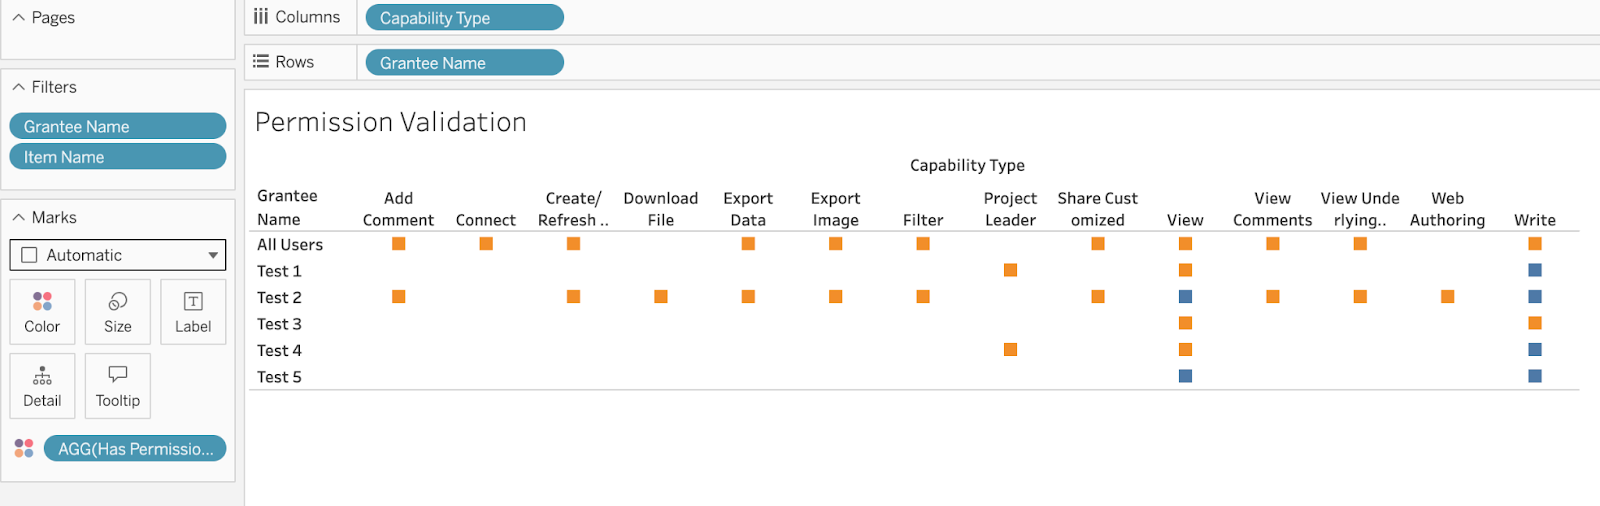The image size is (1600, 506).
Task: Select orange mark for All Users Connect
Action: [x=486, y=244]
